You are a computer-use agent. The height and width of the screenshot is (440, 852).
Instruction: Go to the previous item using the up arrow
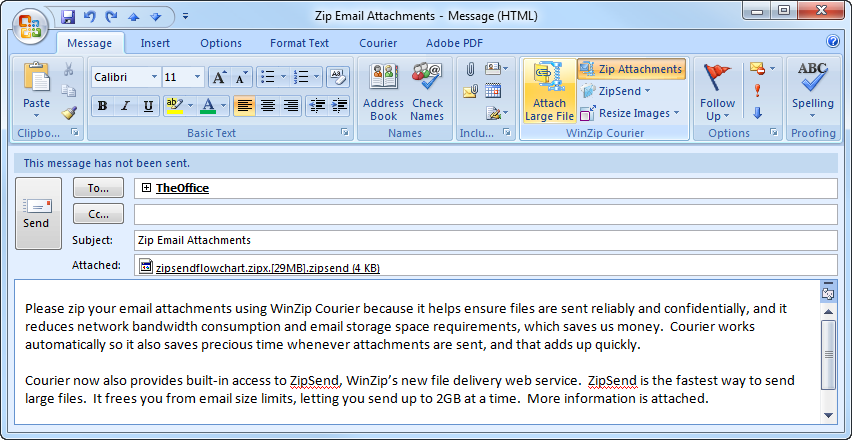coord(134,17)
